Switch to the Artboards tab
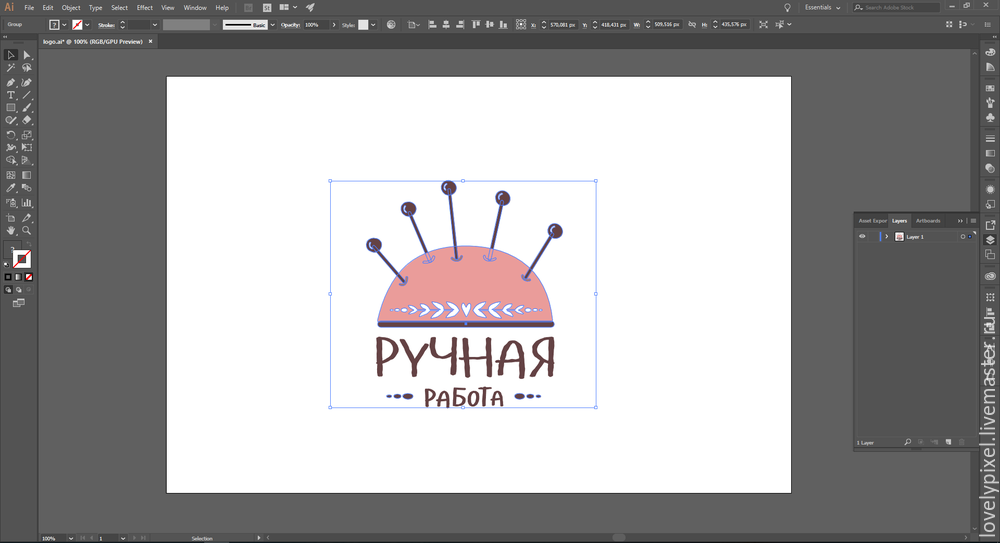This screenshot has height=543, width=1000. (928, 220)
